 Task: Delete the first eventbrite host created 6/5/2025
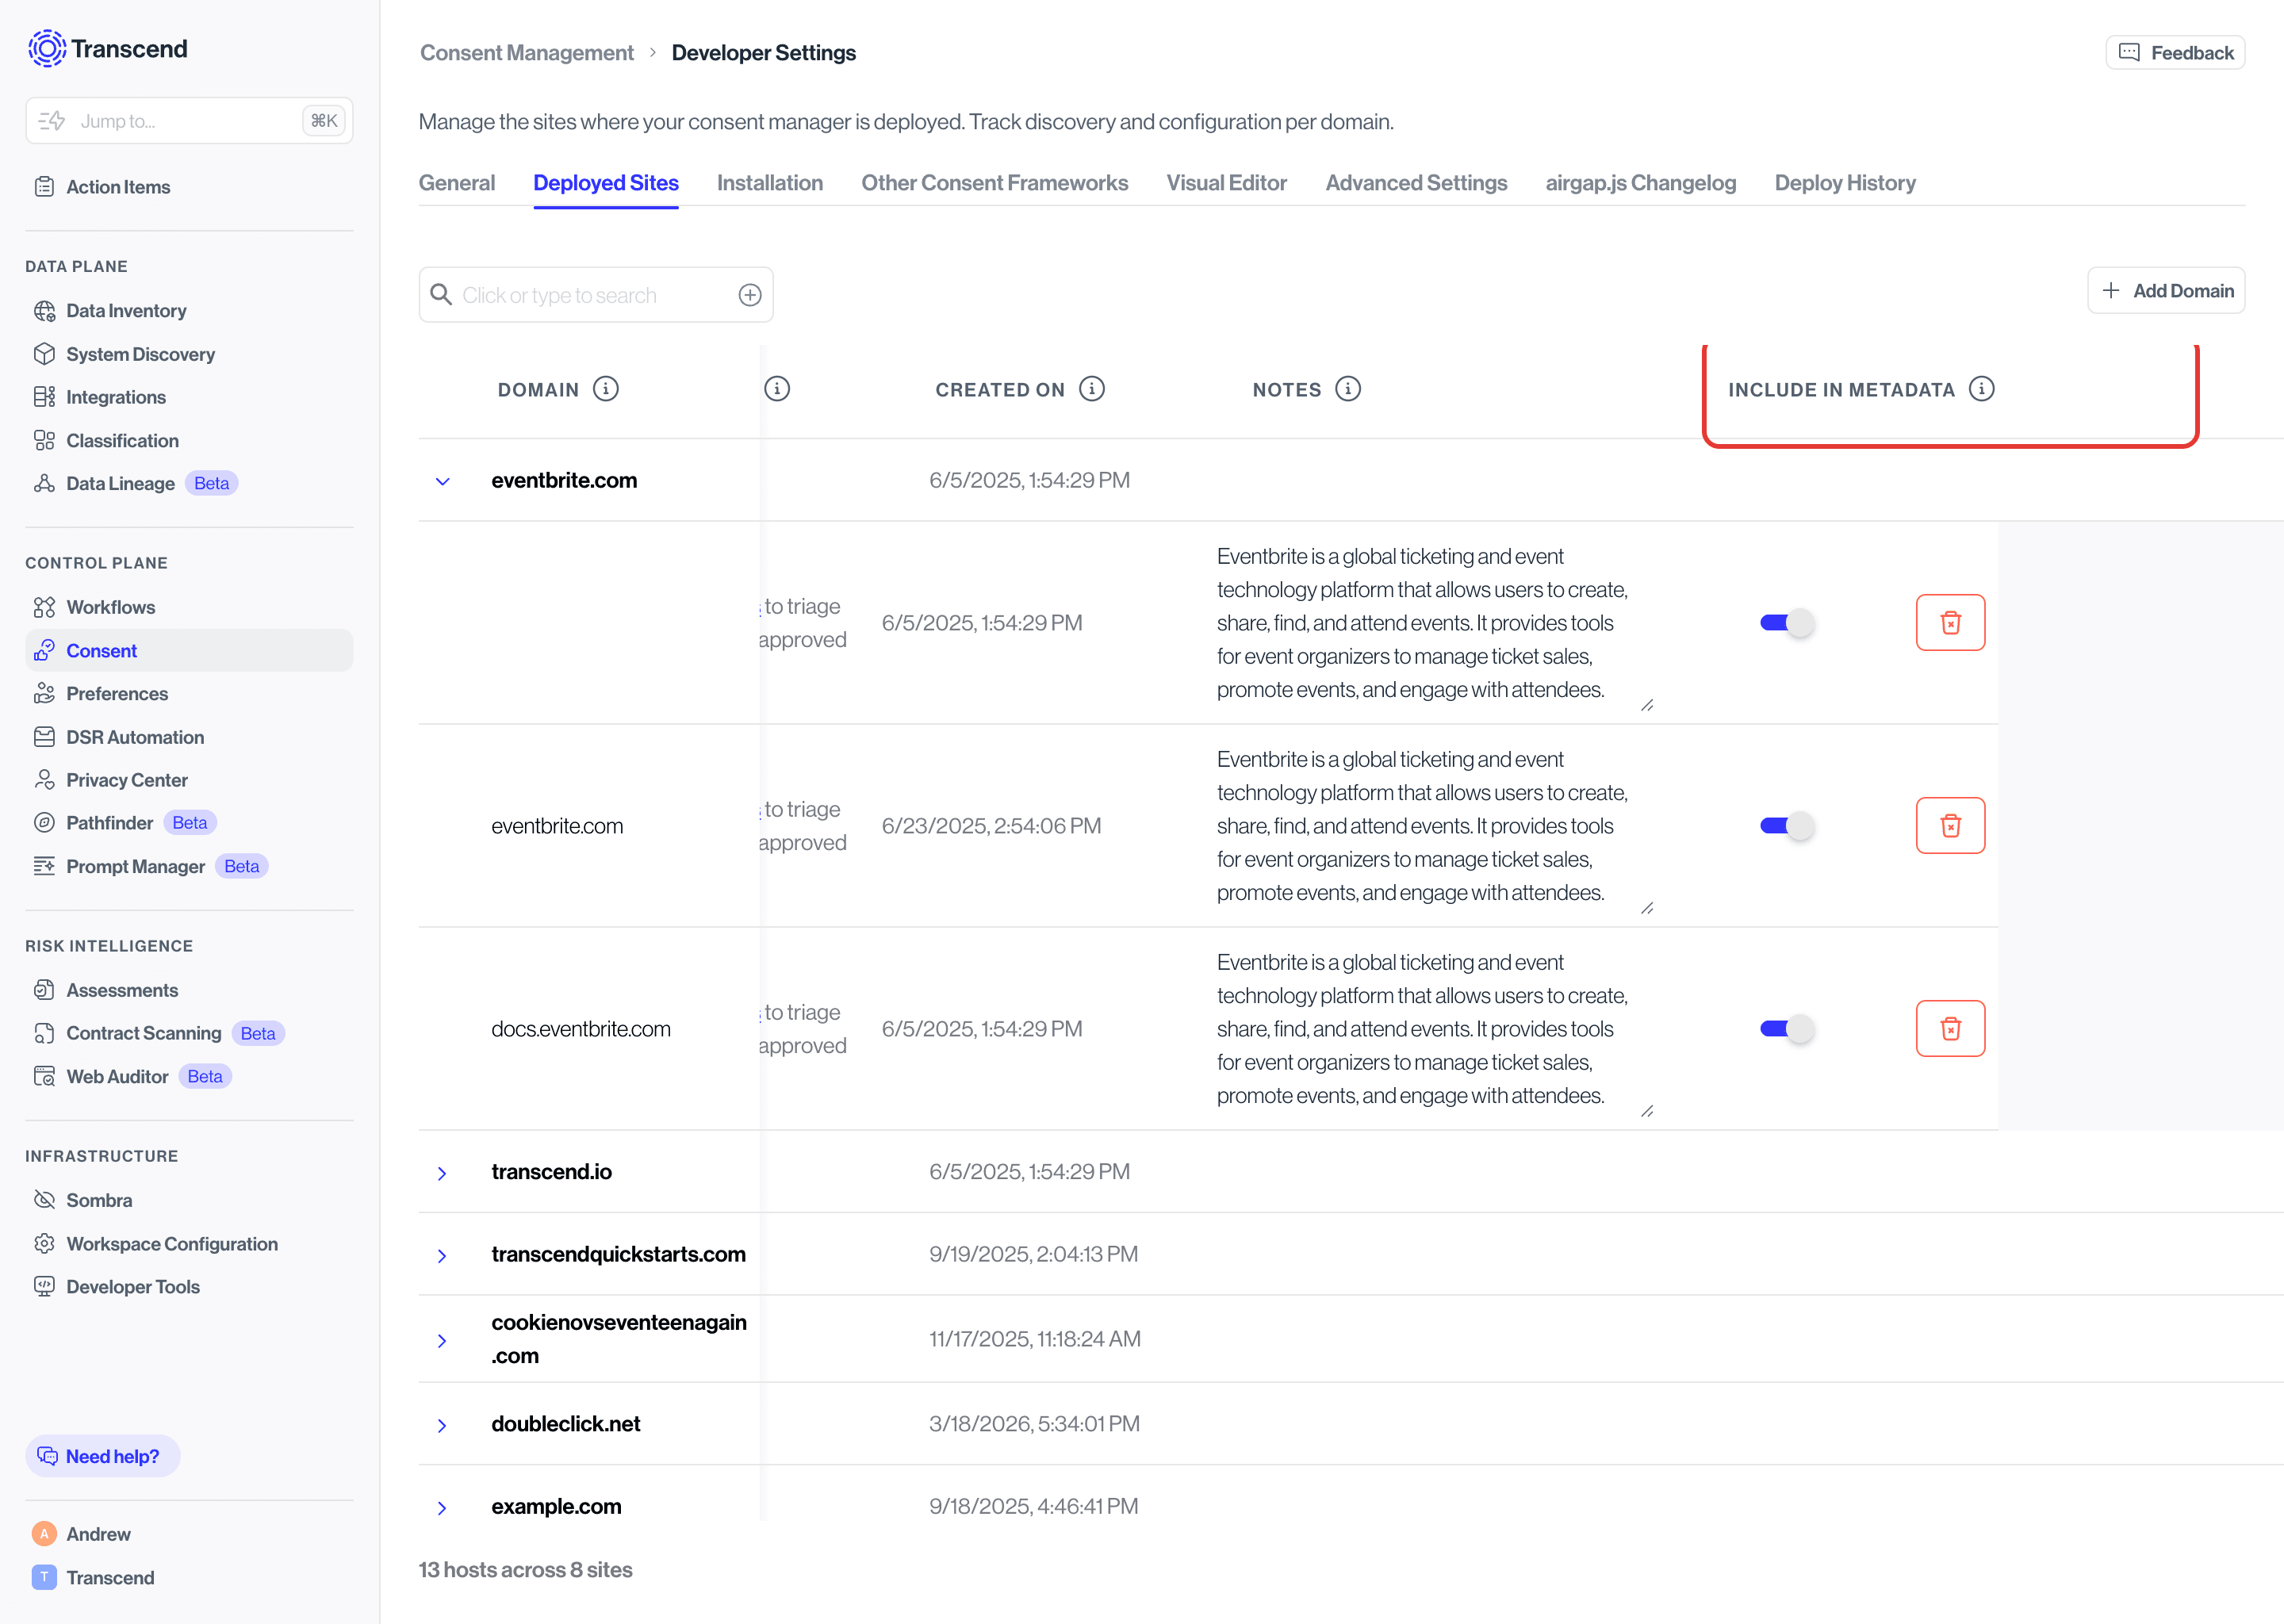[1950, 623]
